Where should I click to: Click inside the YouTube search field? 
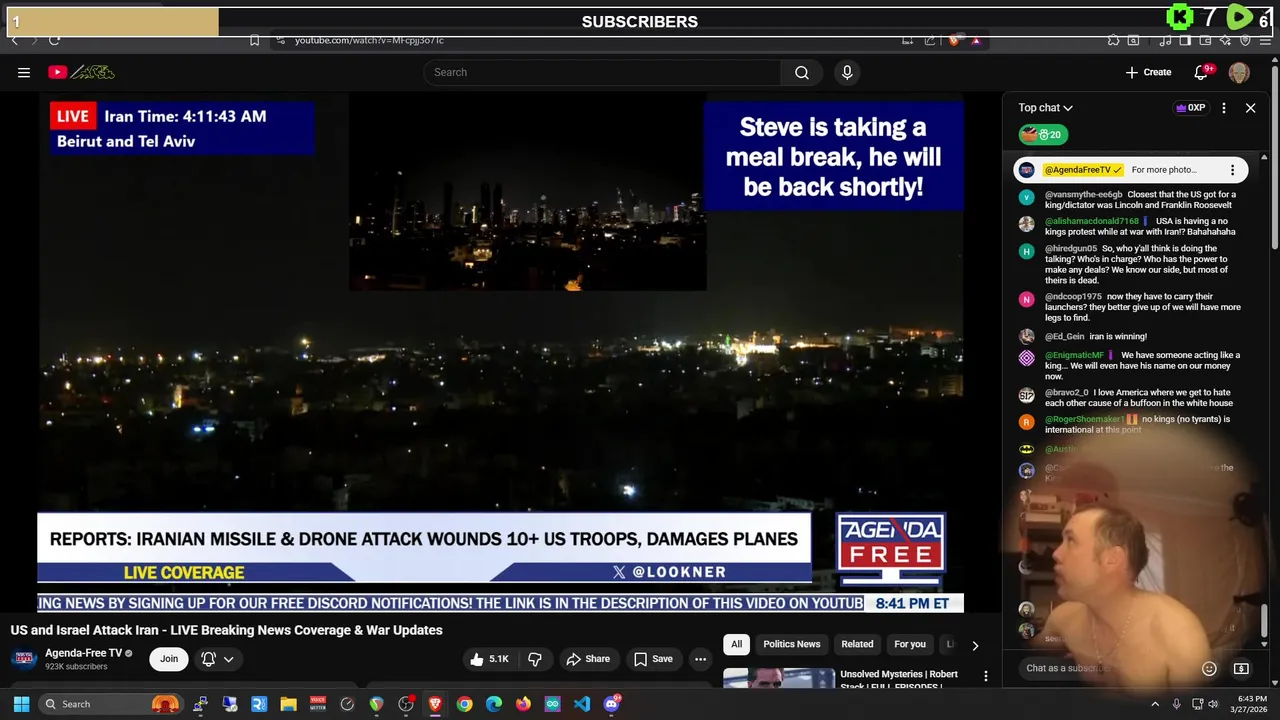(x=602, y=72)
